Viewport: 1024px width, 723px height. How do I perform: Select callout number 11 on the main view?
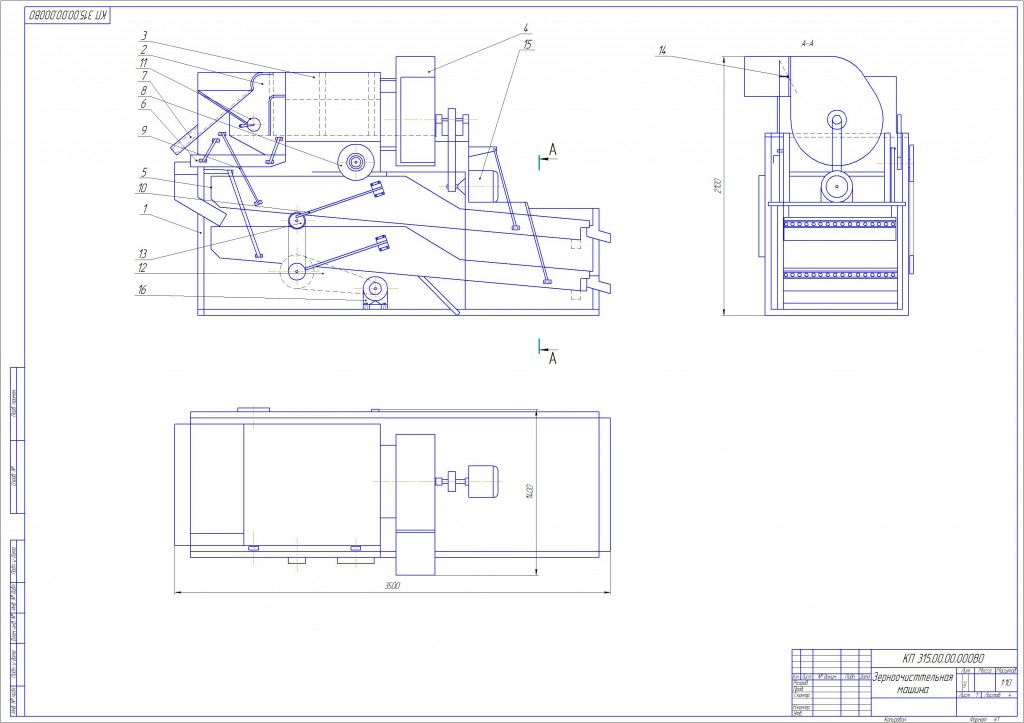[144, 63]
